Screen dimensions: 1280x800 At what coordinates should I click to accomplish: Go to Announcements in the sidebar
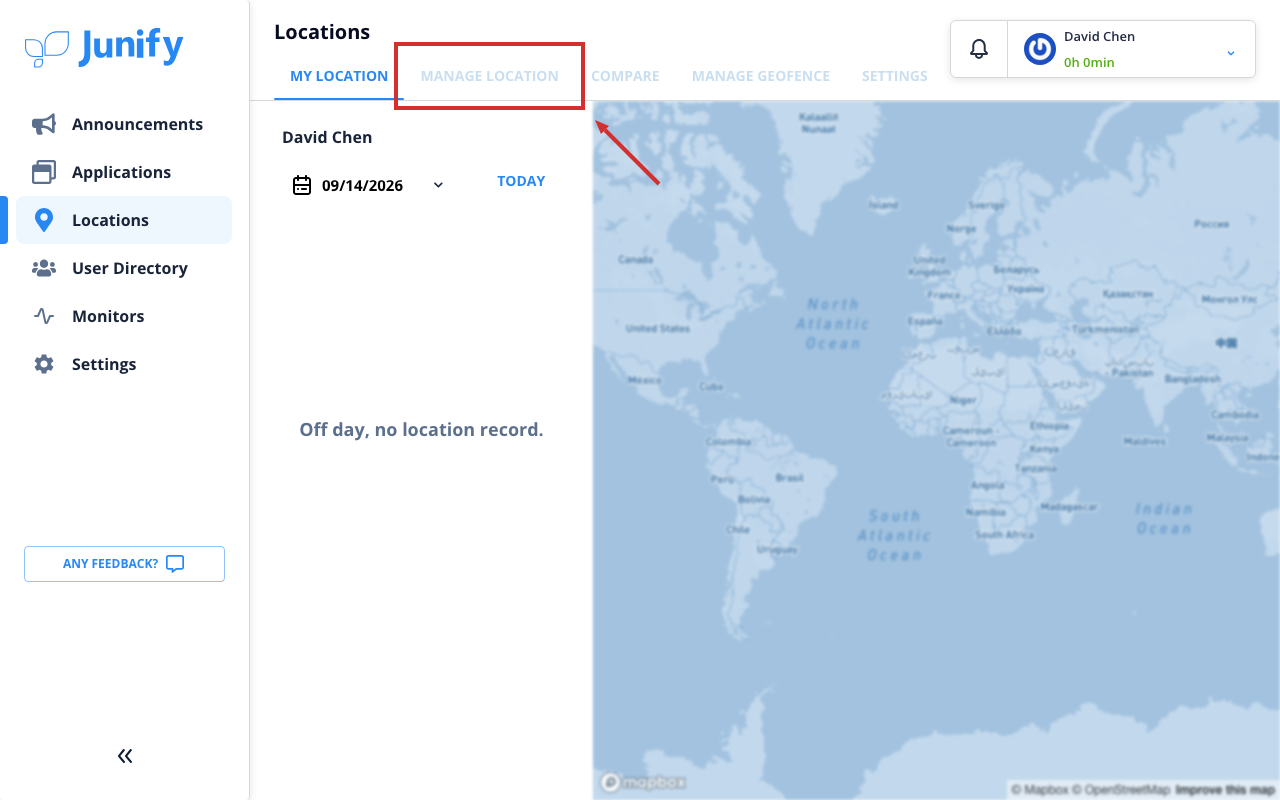point(124,124)
